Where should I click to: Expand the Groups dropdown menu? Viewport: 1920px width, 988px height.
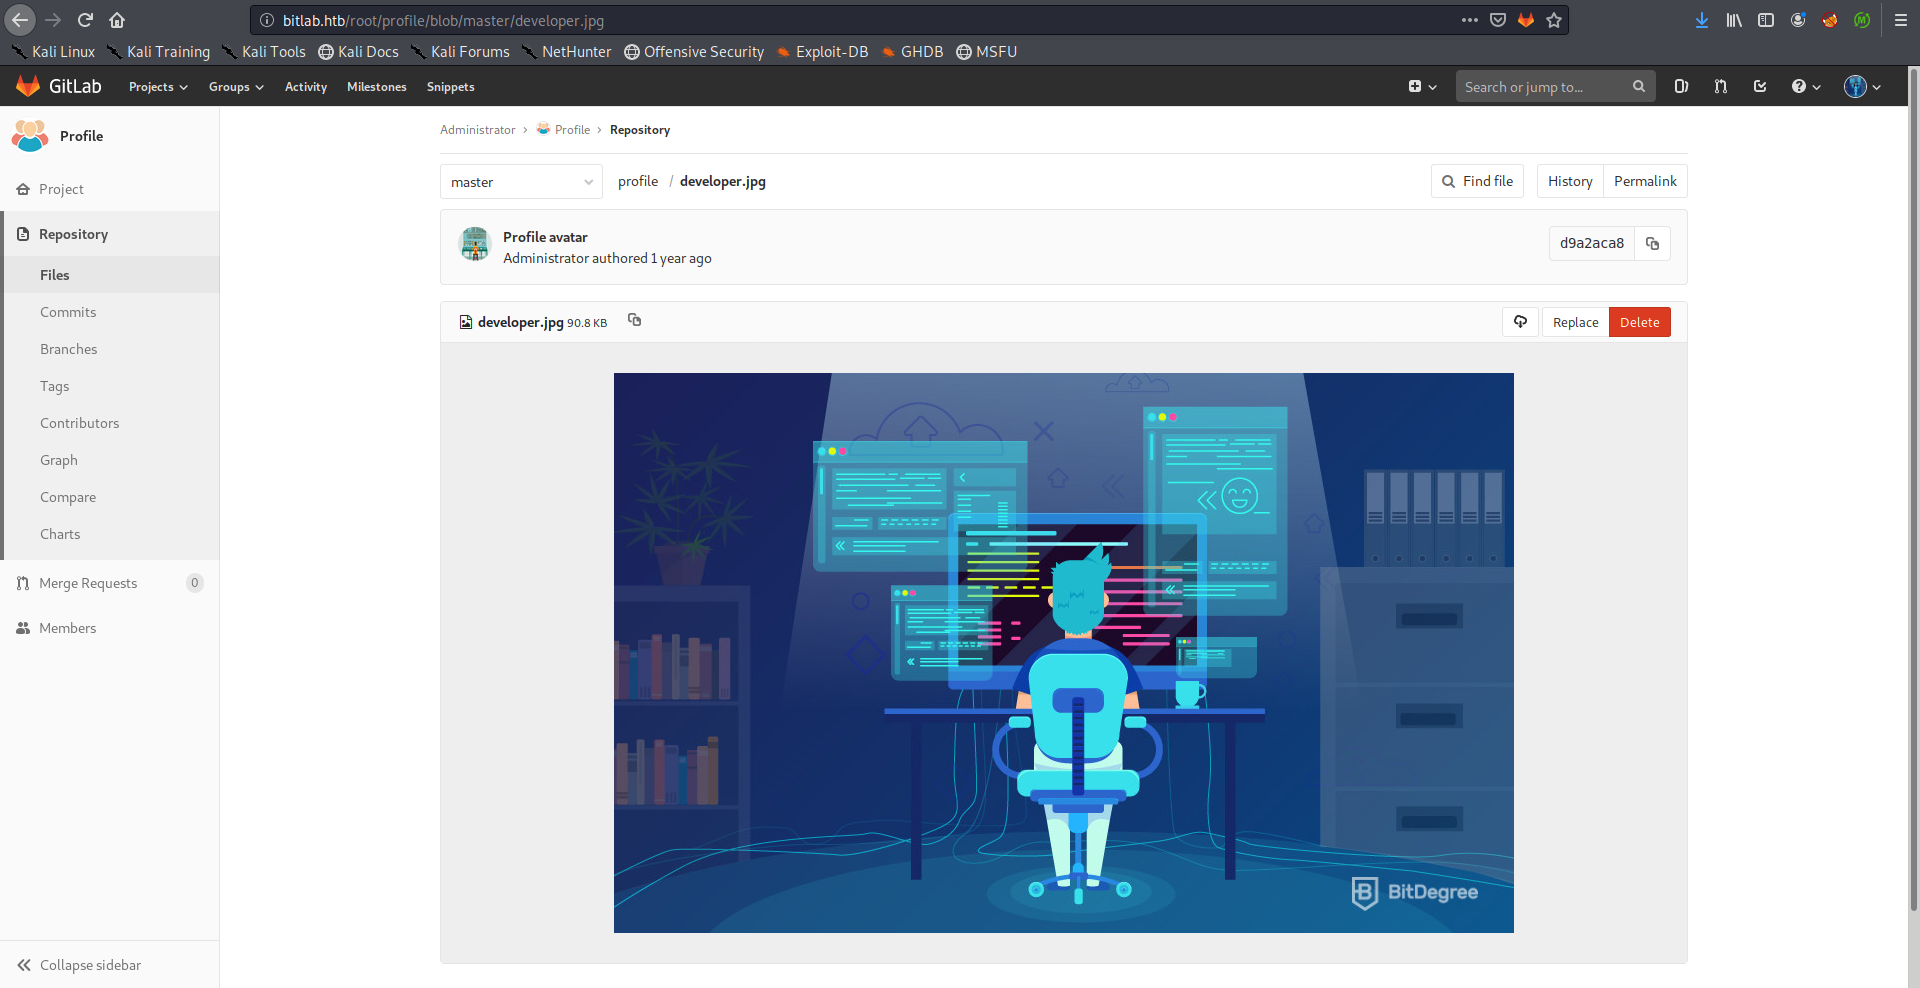pos(236,87)
